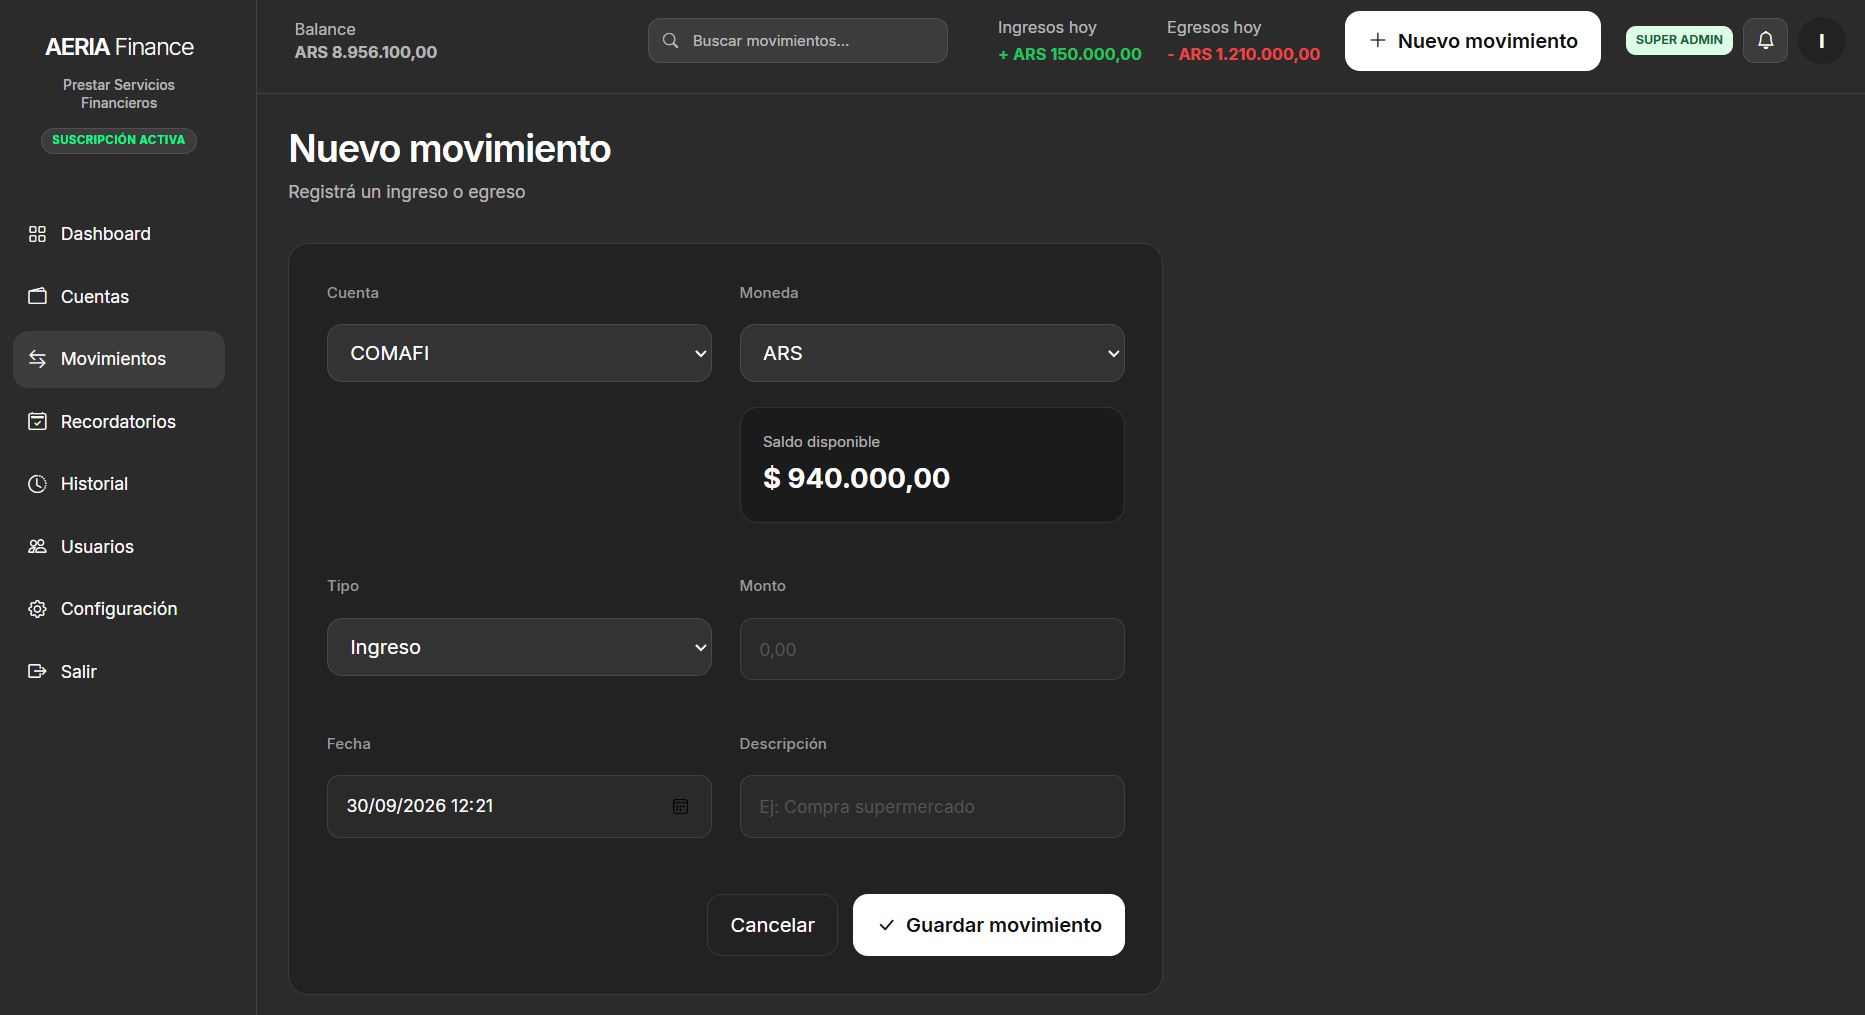Click the Buscar movimientos search box
The image size is (1865, 1015).
[x=798, y=41]
